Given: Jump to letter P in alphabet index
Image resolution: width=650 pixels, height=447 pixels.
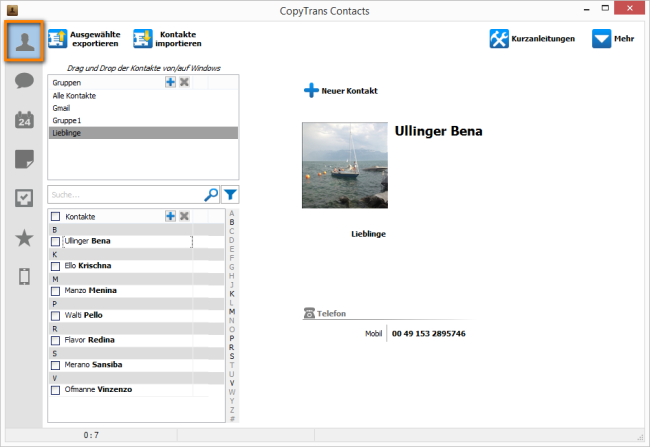Looking at the screenshot, I should [232, 338].
